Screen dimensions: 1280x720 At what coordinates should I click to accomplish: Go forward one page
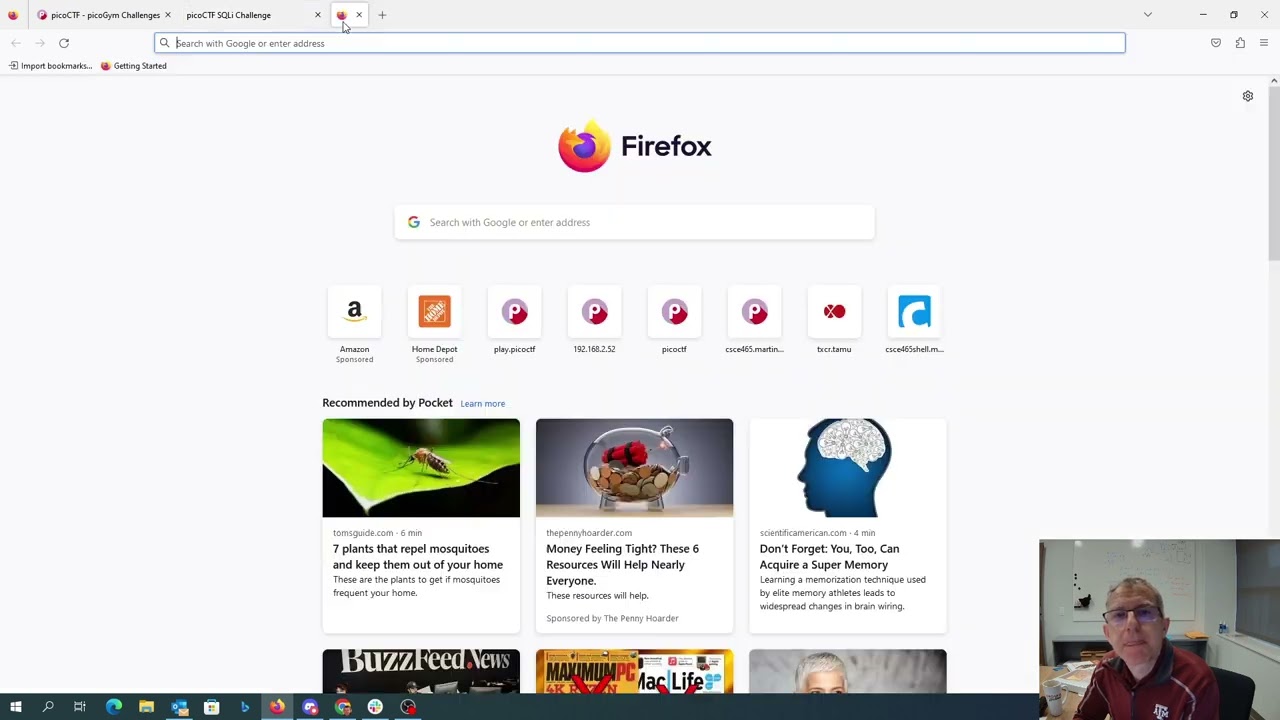pos(40,43)
